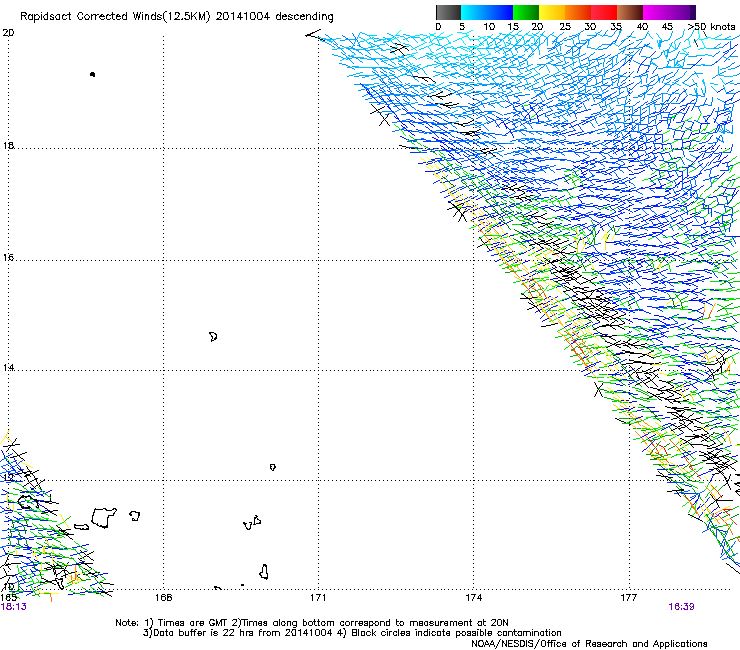Click the purple timestamp ending in ':39'
This screenshot has width=740, height=650.
681,607
